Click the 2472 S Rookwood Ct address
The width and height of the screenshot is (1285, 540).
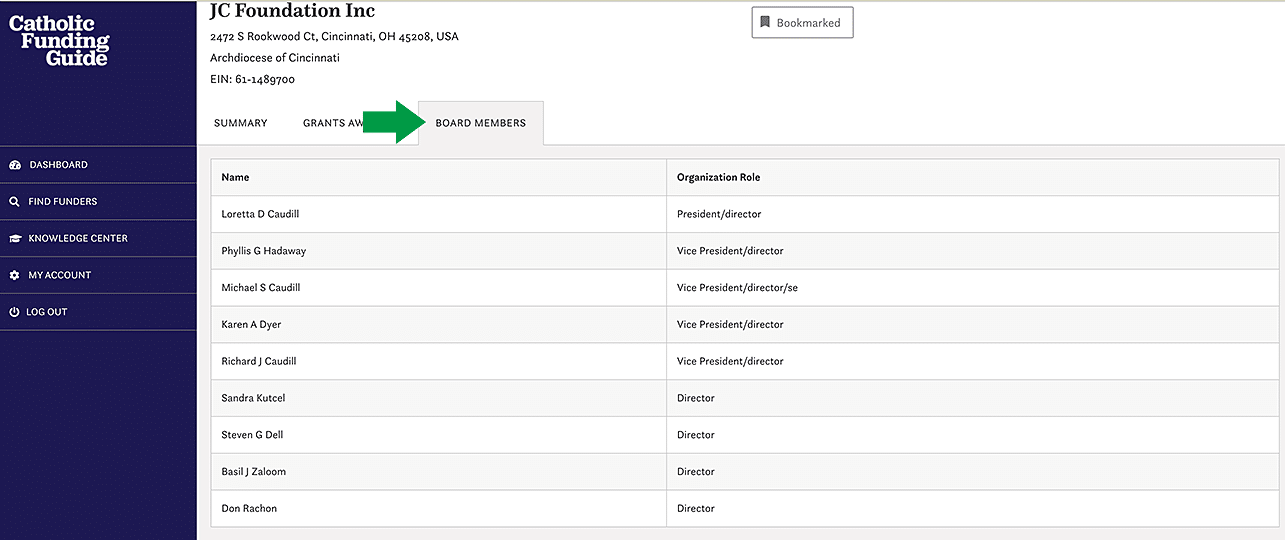[x=334, y=37]
